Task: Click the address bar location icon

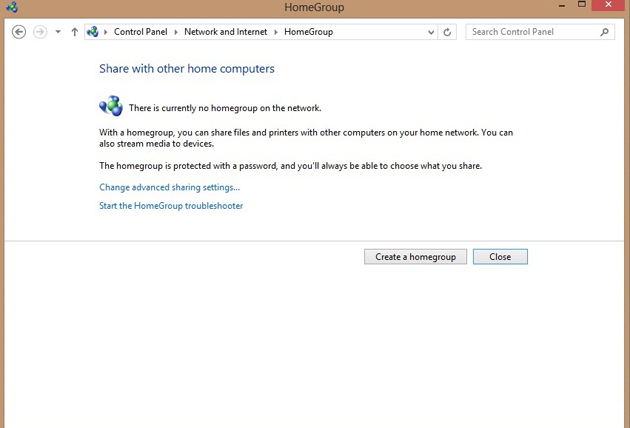Action: tap(93, 32)
